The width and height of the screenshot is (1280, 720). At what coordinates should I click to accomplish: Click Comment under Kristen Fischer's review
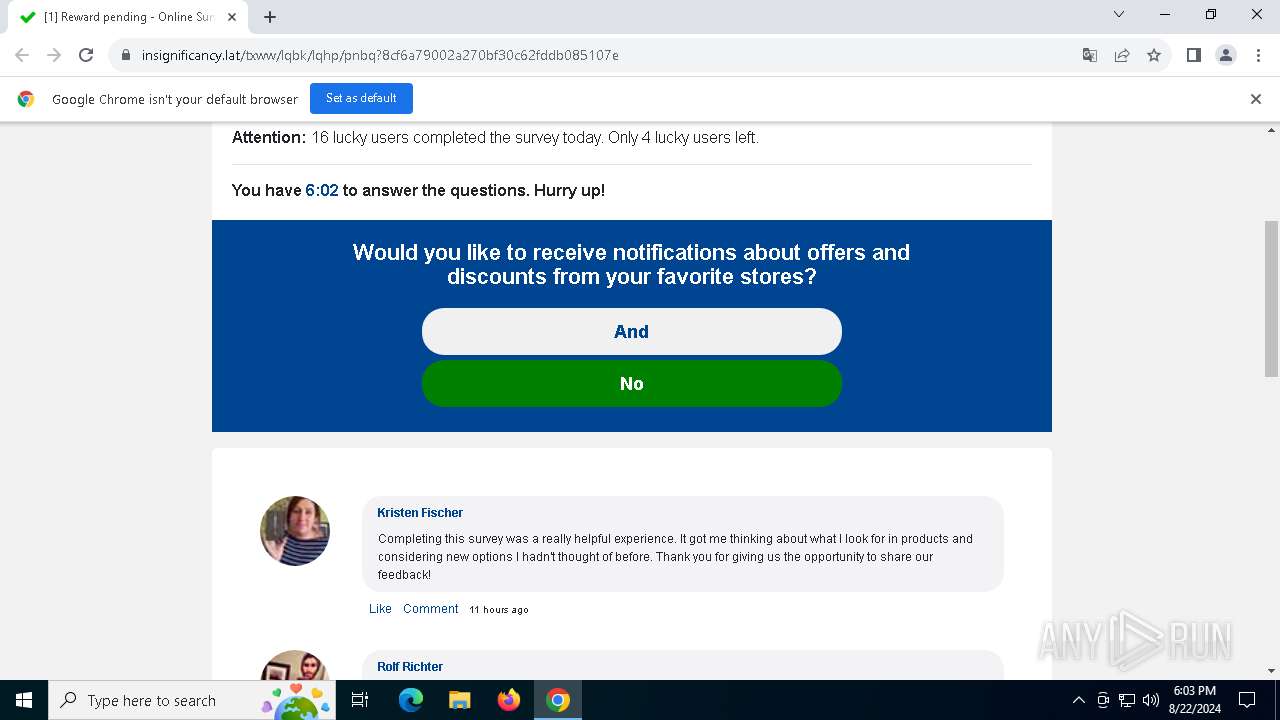[431, 609]
